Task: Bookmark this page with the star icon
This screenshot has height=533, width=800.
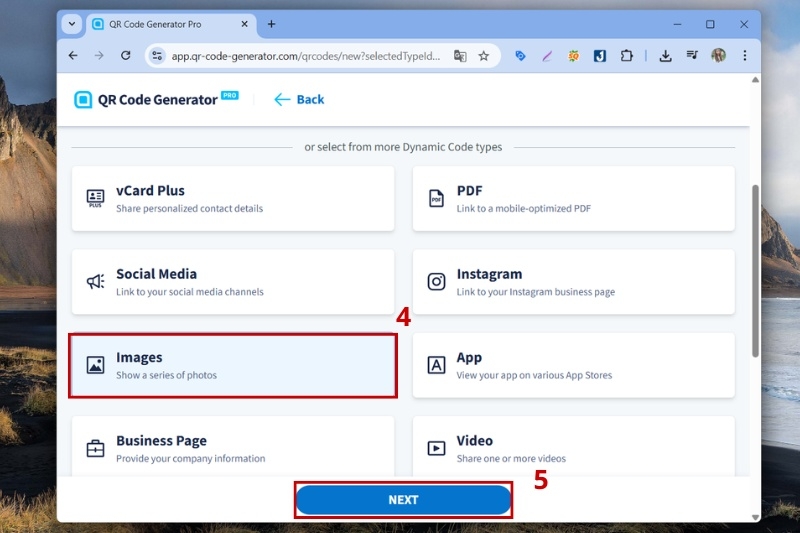Action: coord(484,56)
